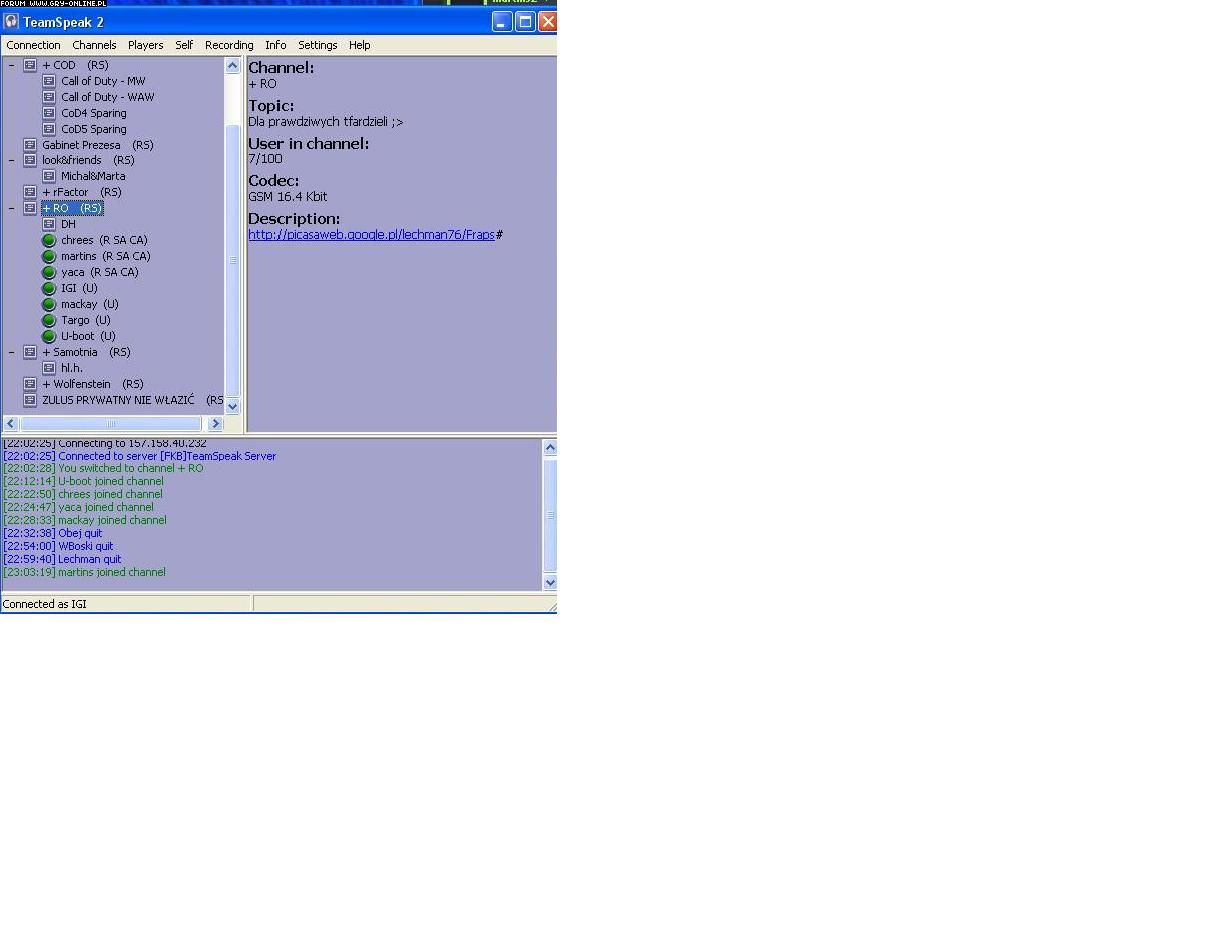Click the green player icon for IGI
1218x948 pixels.
click(49, 288)
